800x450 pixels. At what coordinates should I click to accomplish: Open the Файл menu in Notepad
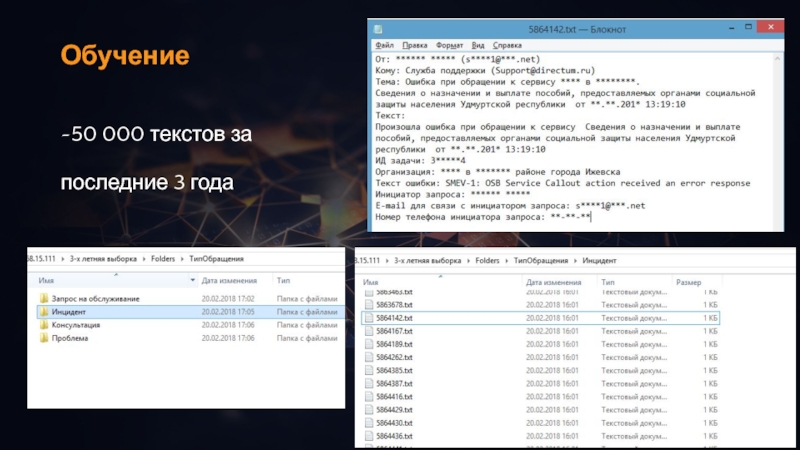384,45
